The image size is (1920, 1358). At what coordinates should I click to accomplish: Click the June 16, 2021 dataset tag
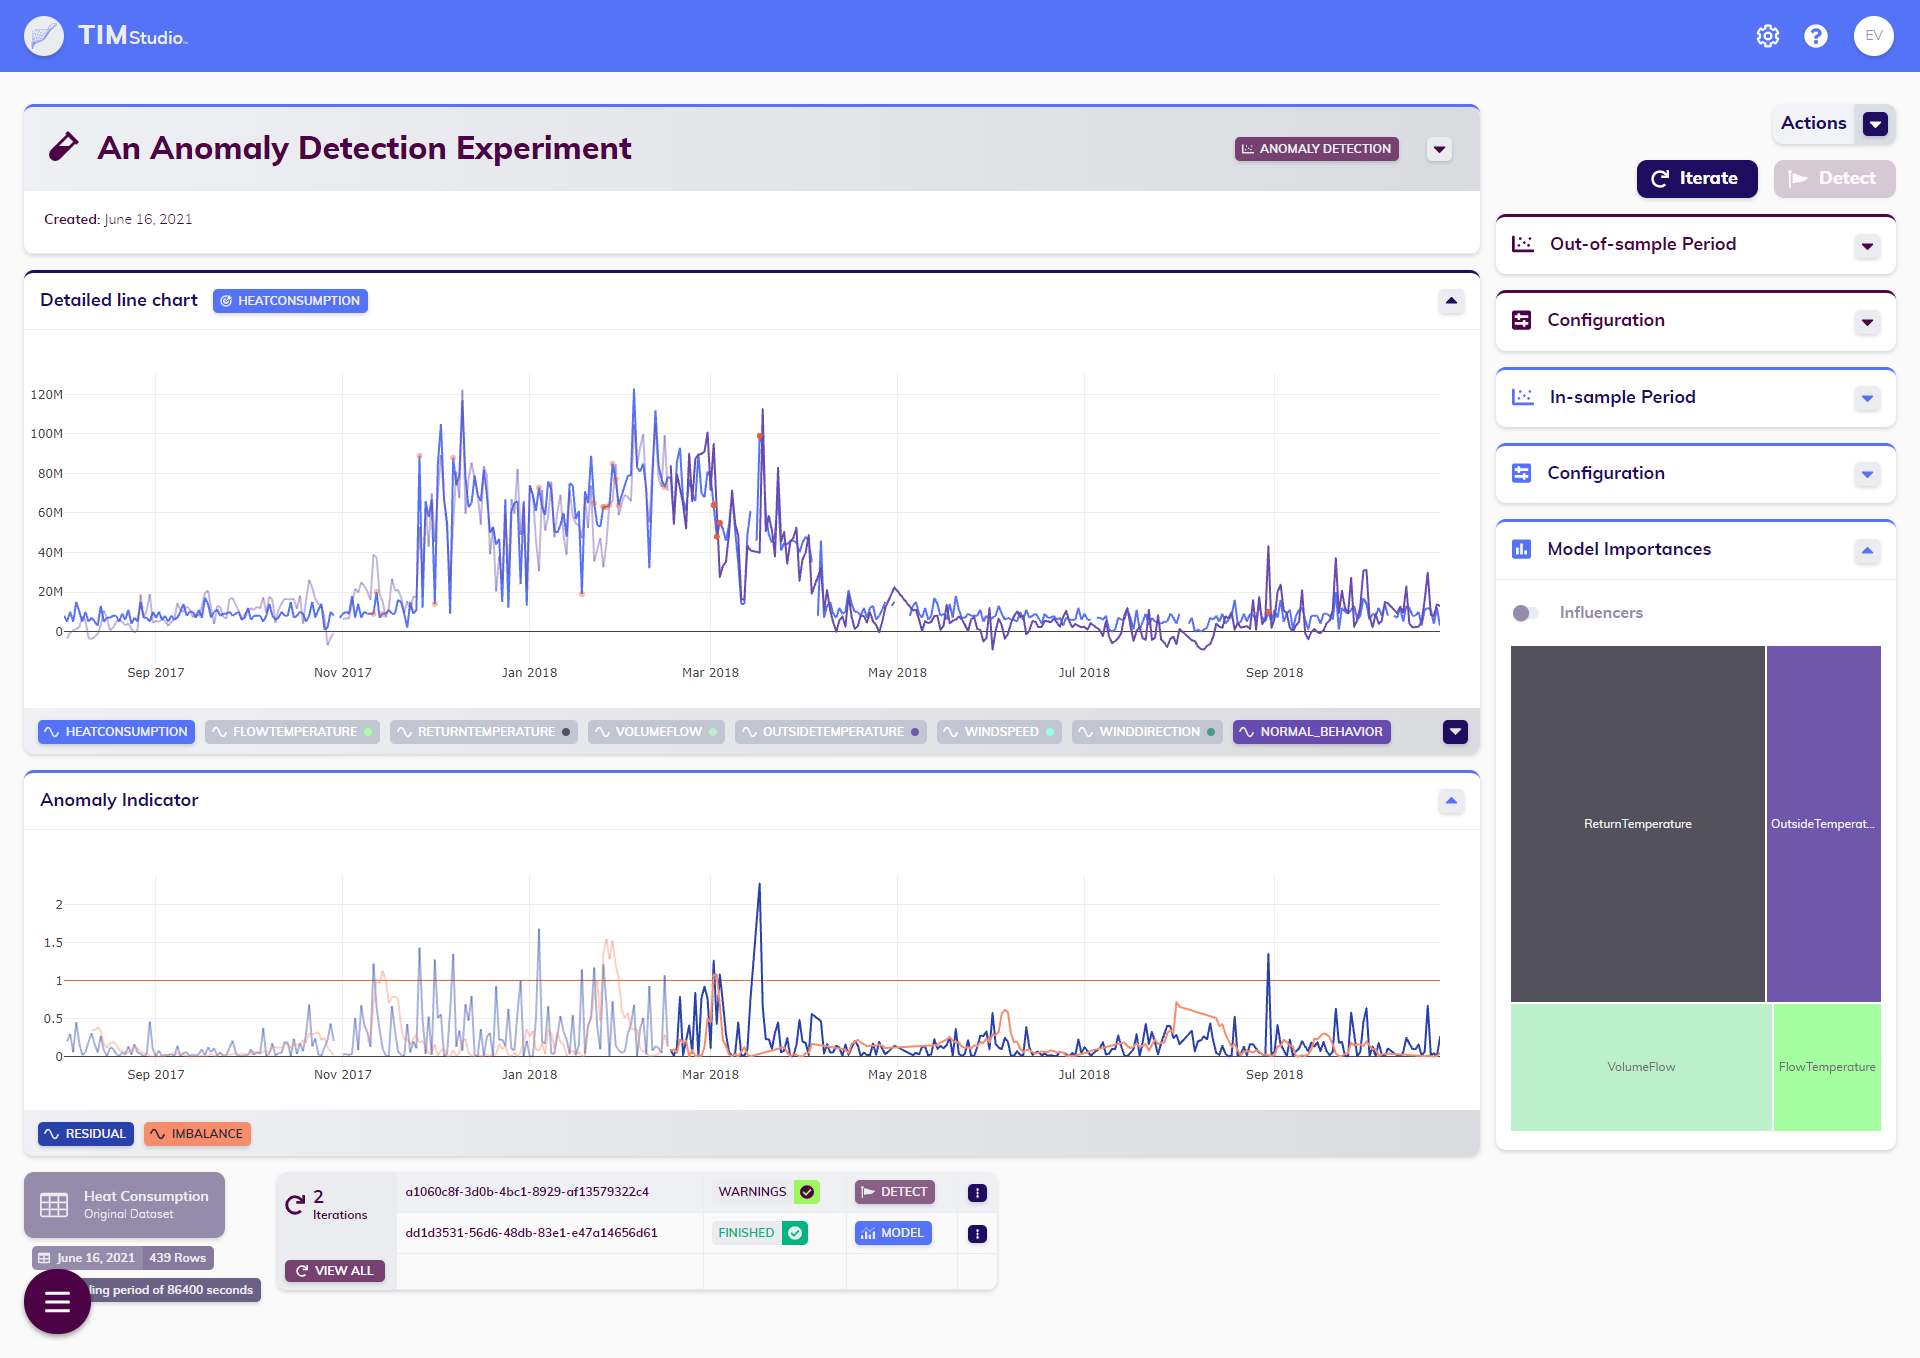click(x=87, y=1258)
